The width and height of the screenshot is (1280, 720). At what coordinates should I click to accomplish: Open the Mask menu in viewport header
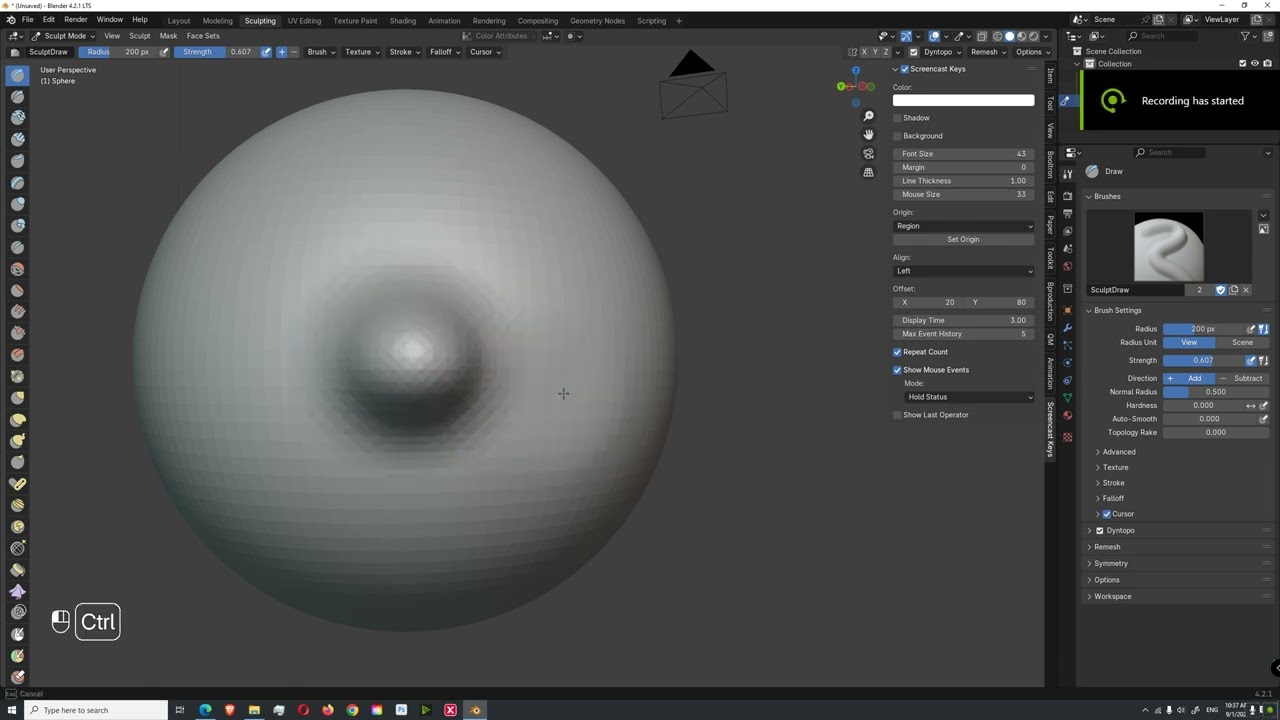[x=168, y=36]
